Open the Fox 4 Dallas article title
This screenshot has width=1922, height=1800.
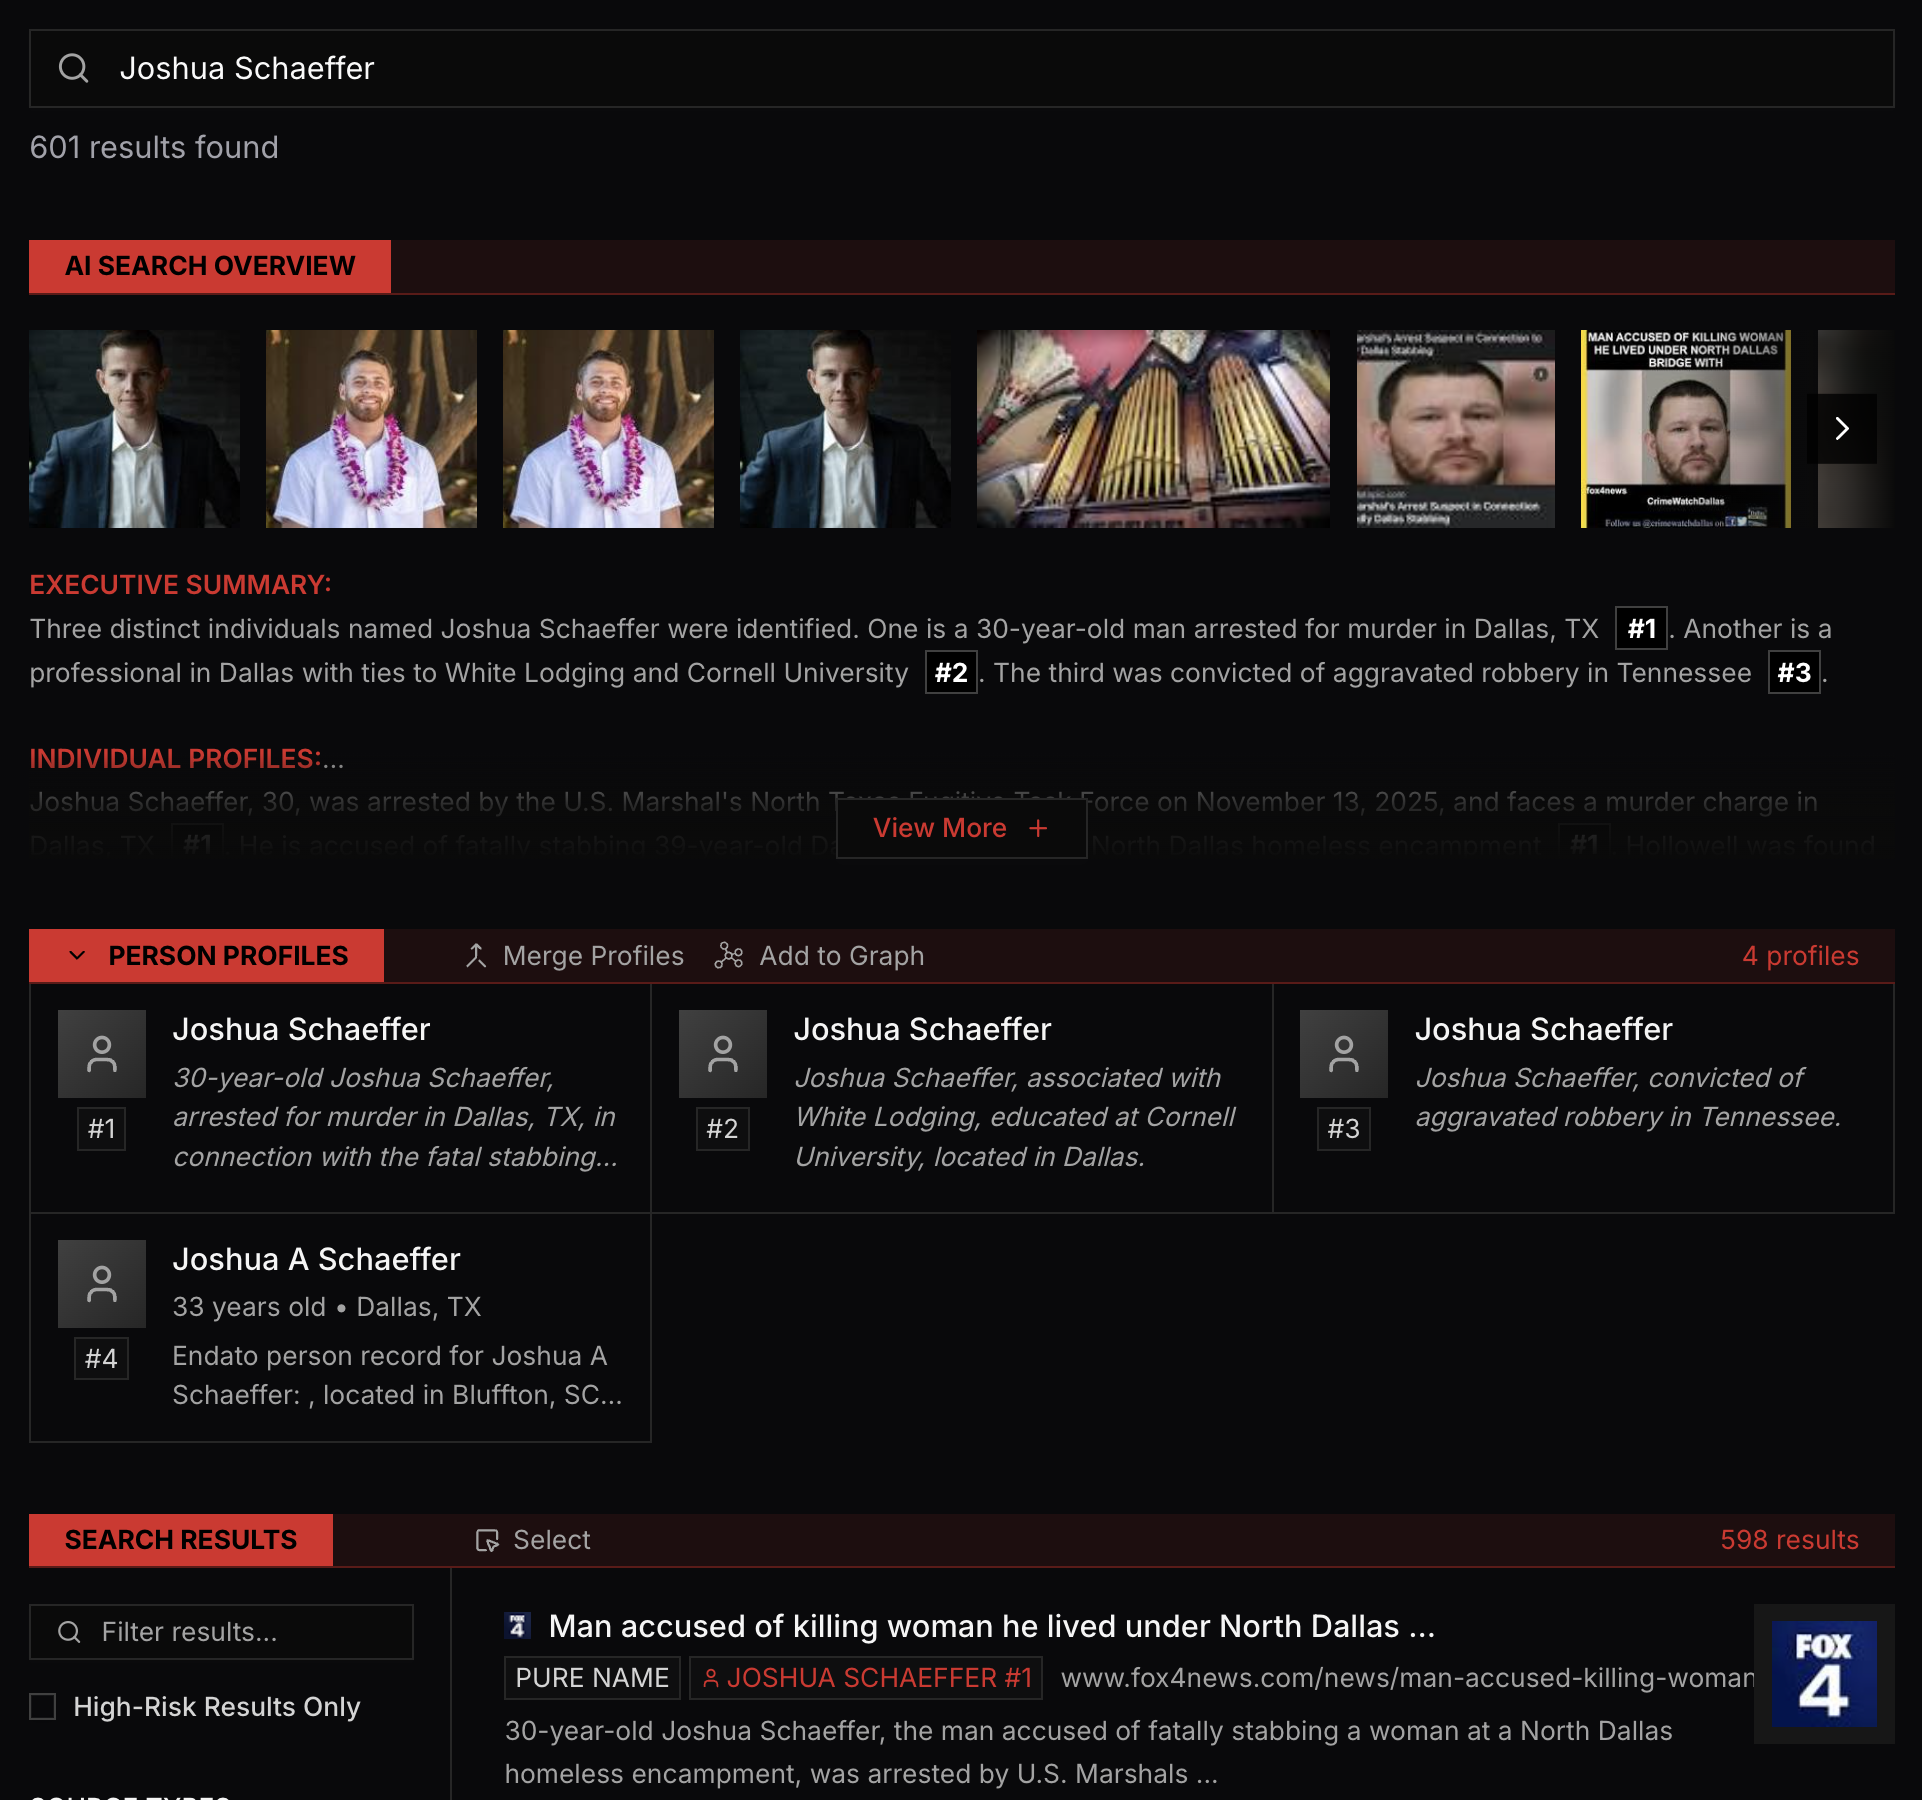pos(991,1626)
